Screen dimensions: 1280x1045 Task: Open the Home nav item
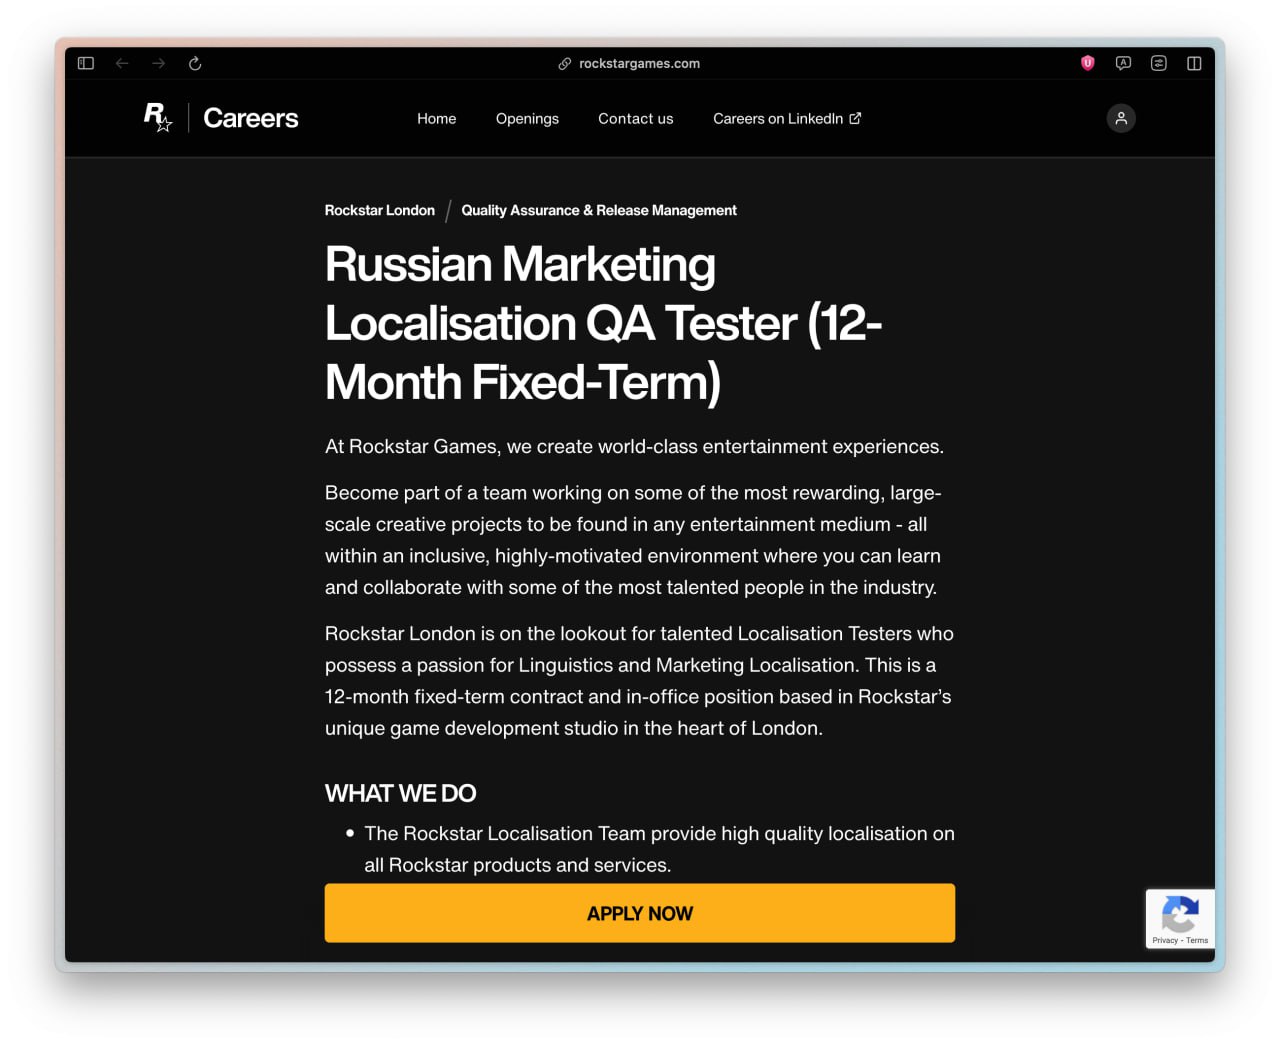437,118
